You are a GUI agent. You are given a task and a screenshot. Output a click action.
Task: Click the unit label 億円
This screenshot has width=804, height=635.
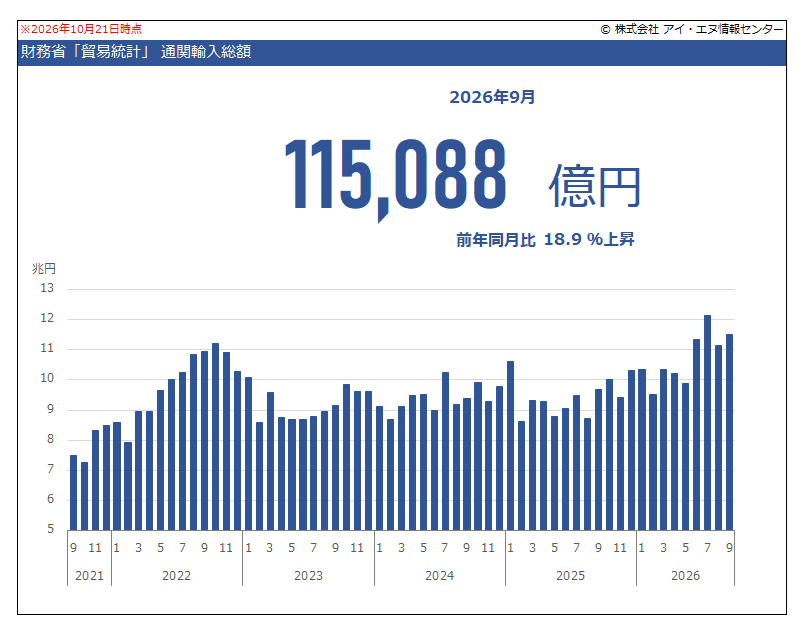595,186
